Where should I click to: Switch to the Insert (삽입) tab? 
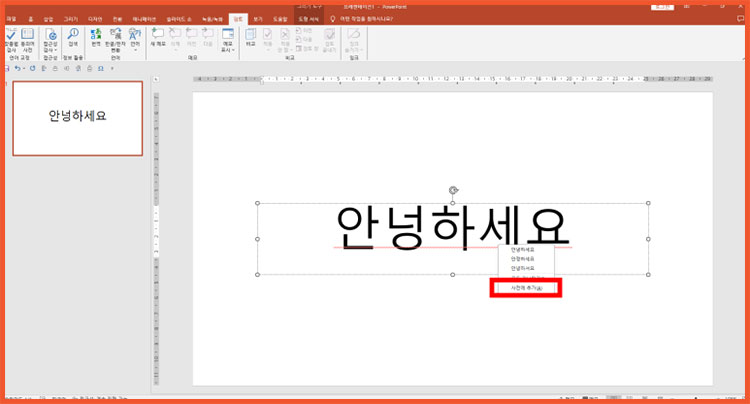tap(48, 19)
